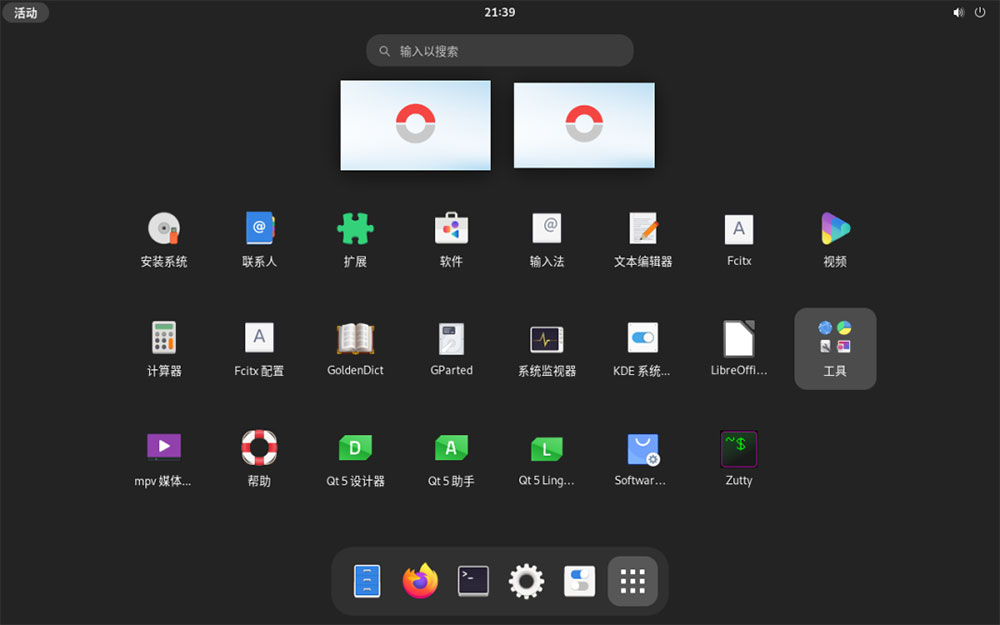Open the 帮助 help app

coord(260,459)
